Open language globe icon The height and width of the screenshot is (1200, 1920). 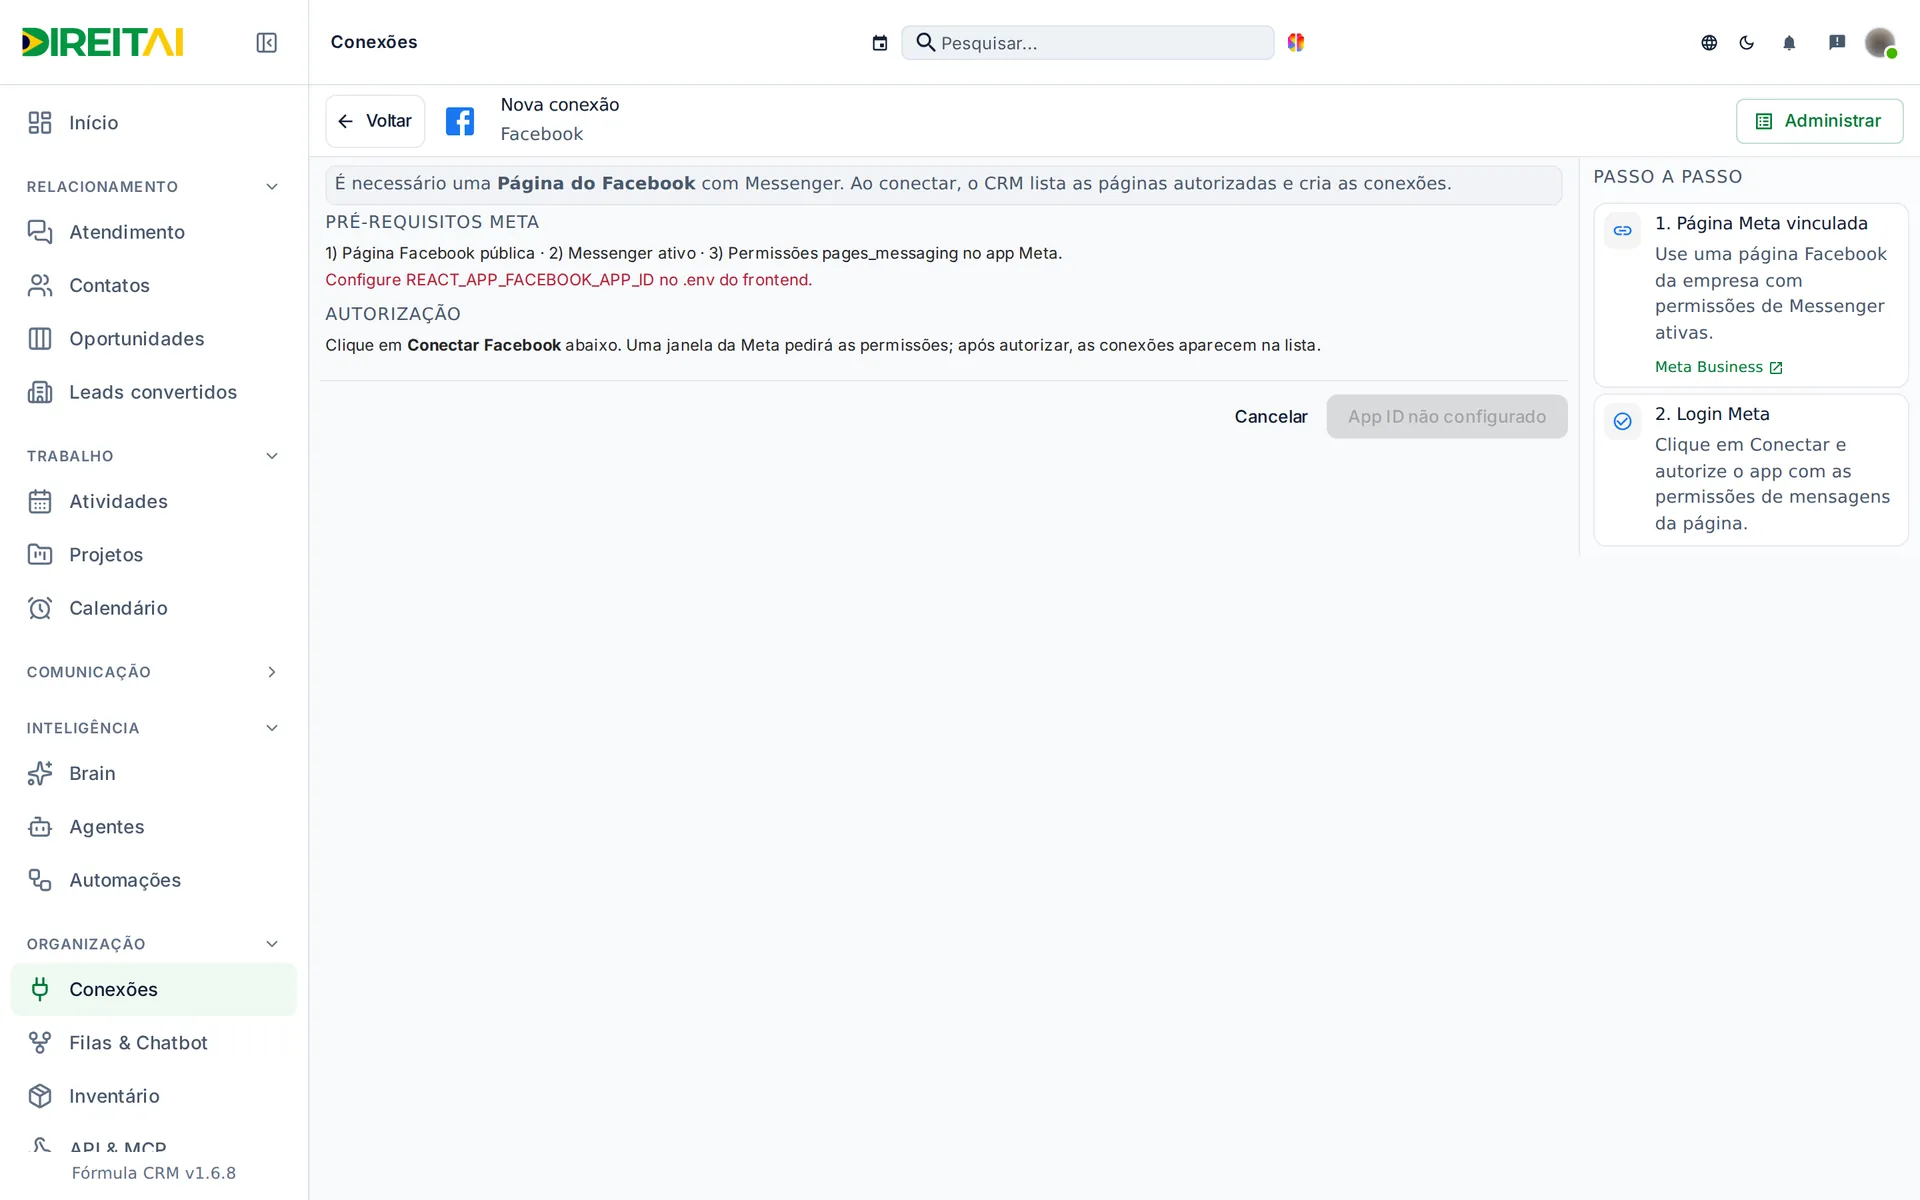coord(1709,42)
